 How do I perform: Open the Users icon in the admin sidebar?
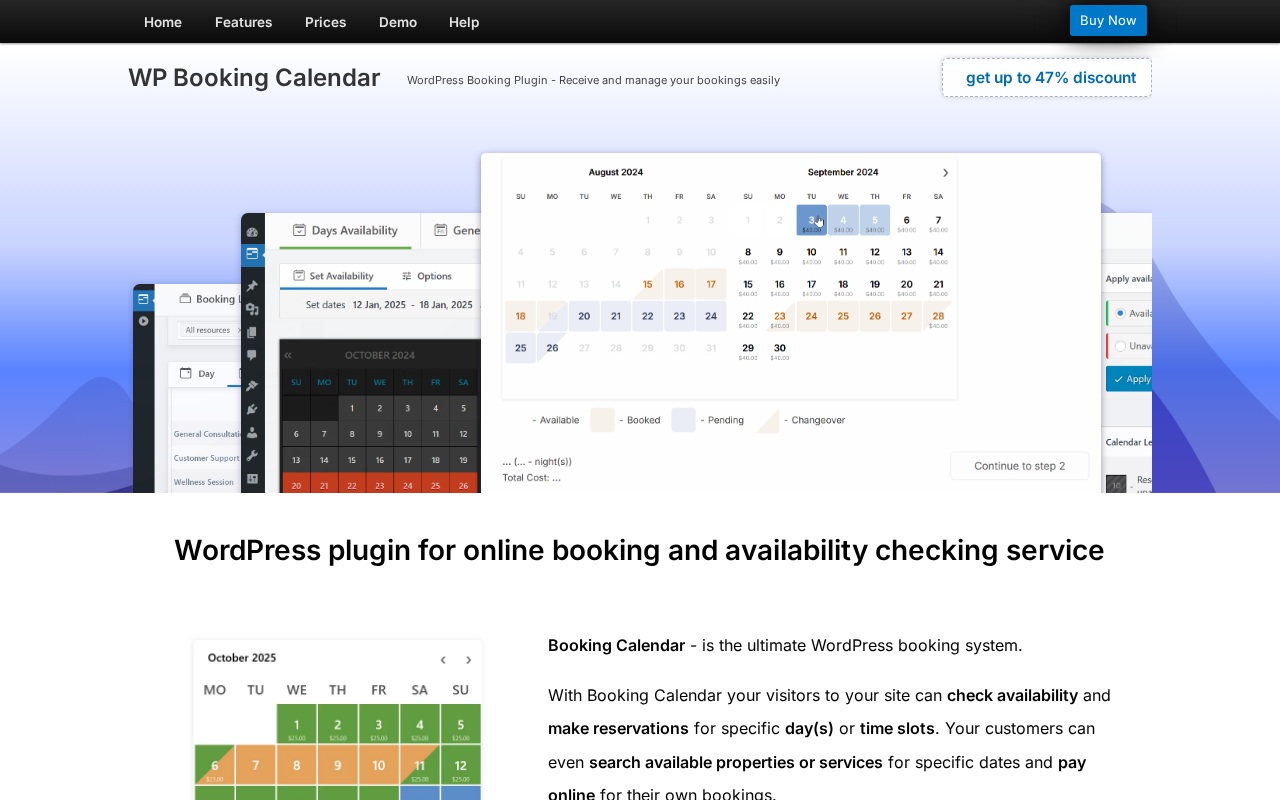(x=252, y=432)
